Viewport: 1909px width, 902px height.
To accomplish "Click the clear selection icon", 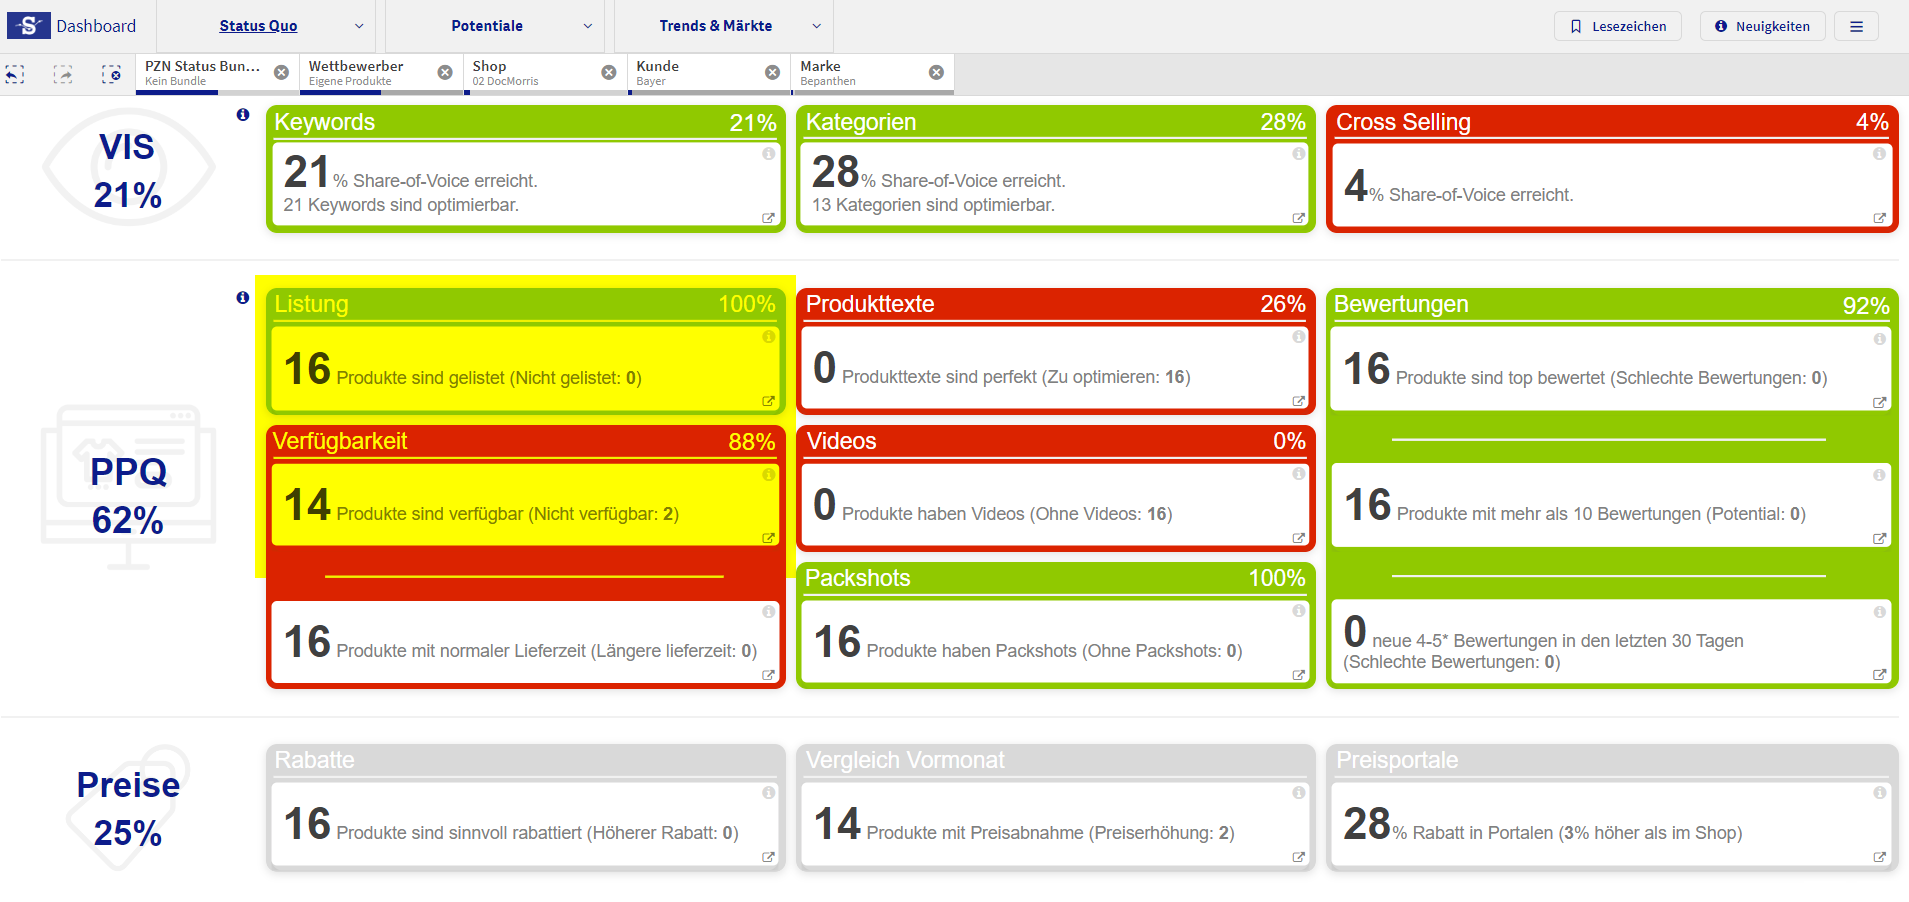I will 111,74.
